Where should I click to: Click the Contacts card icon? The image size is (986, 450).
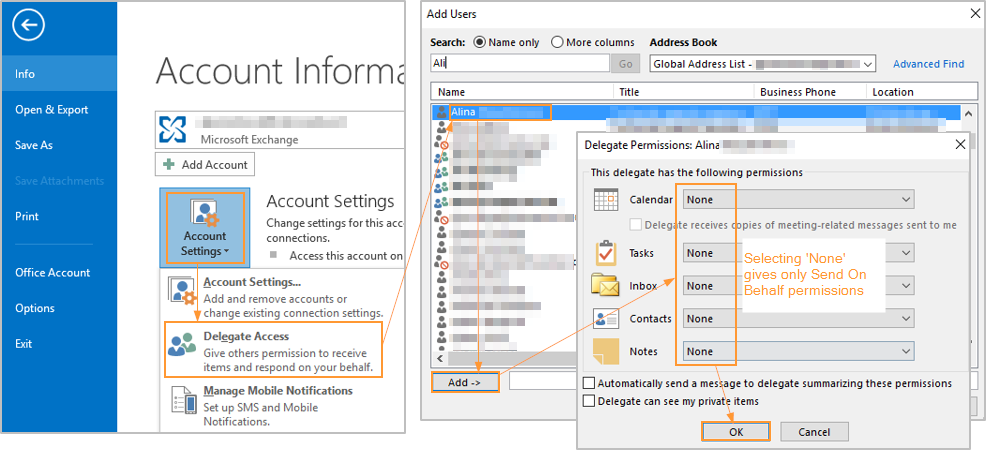(x=606, y=319)
